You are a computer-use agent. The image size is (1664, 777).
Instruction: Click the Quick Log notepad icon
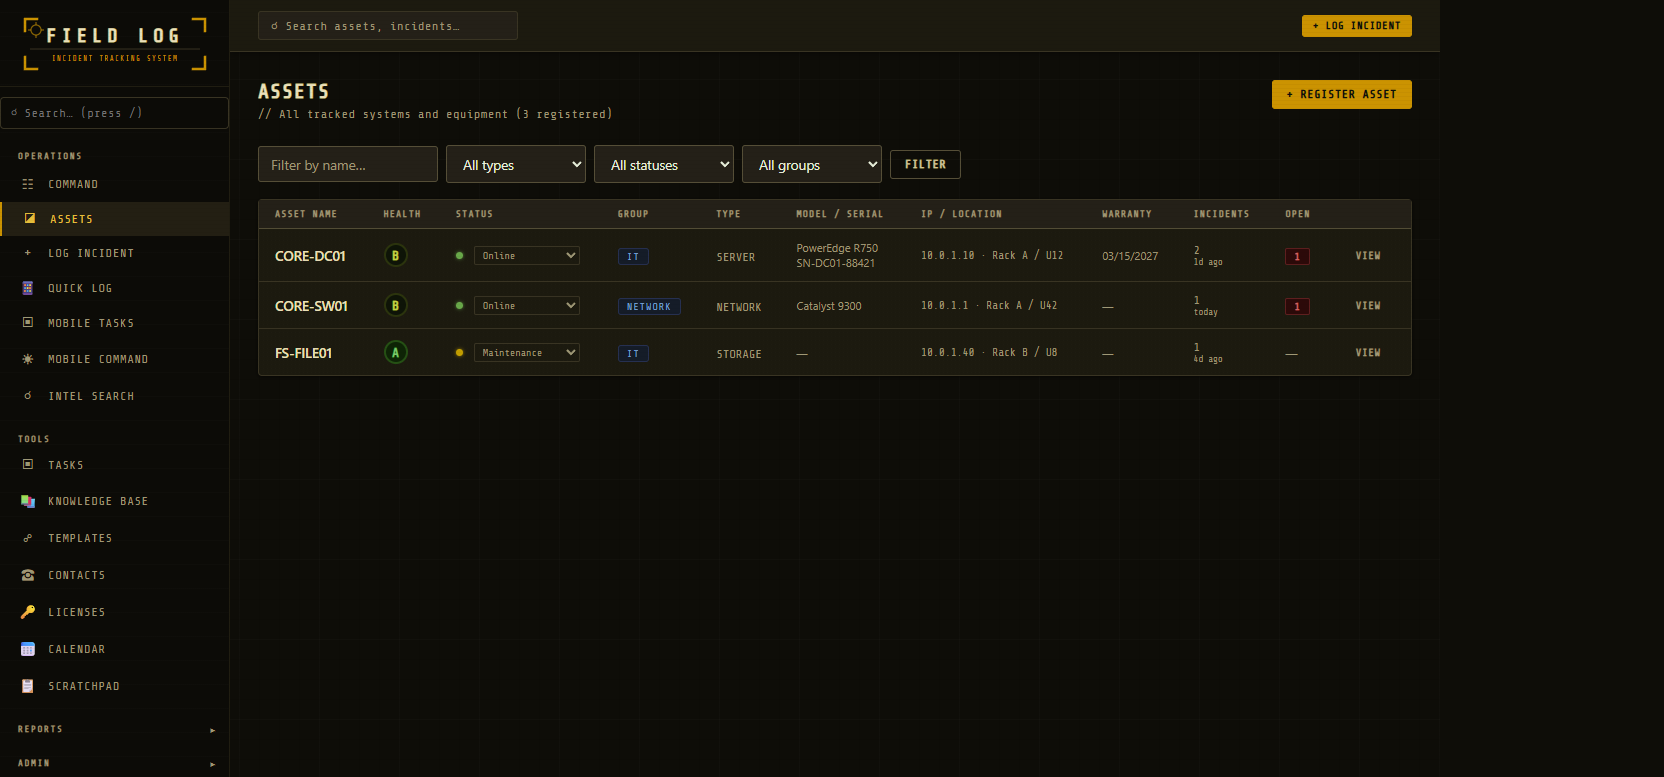28,288
